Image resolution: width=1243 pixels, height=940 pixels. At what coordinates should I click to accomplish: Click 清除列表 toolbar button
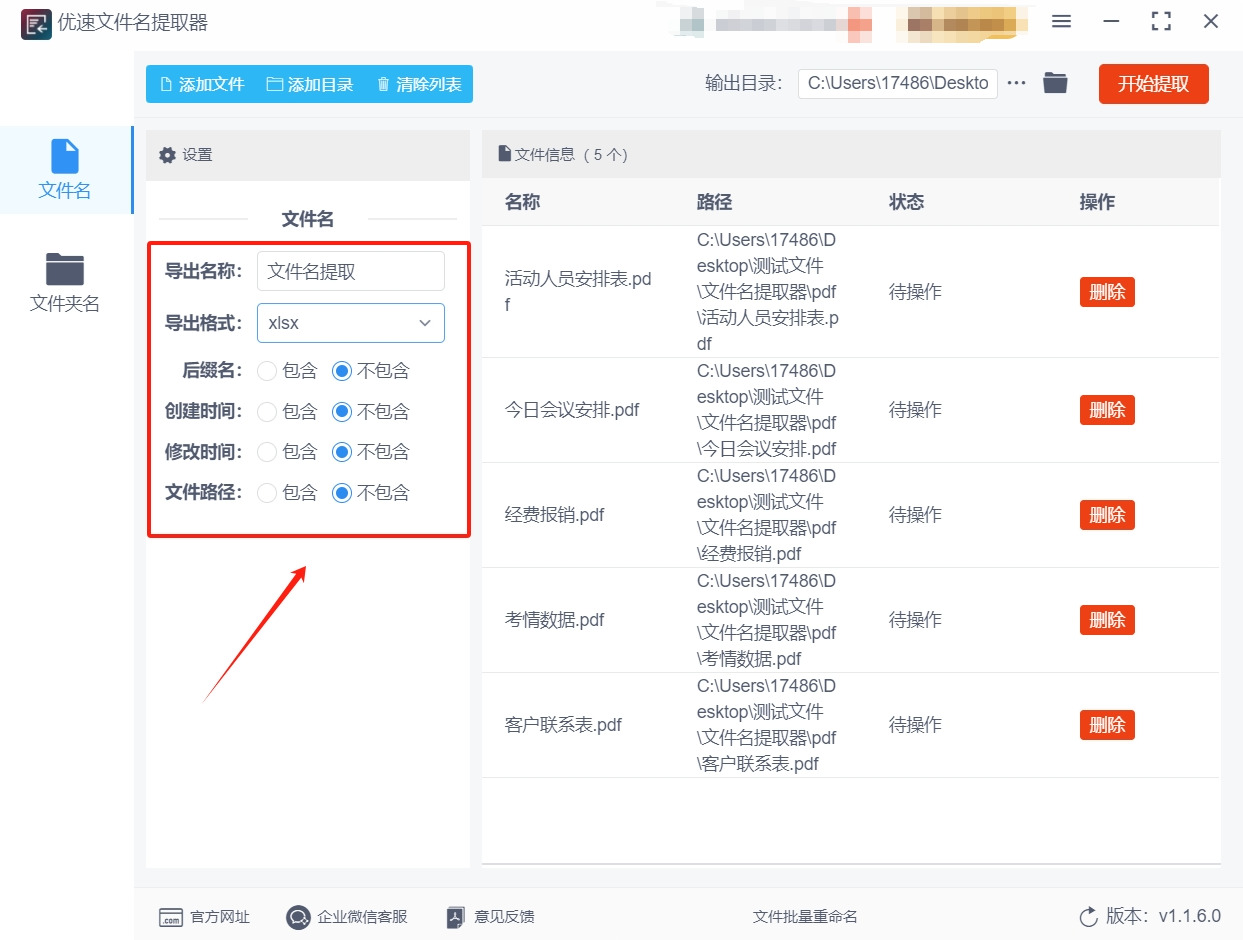418,84
